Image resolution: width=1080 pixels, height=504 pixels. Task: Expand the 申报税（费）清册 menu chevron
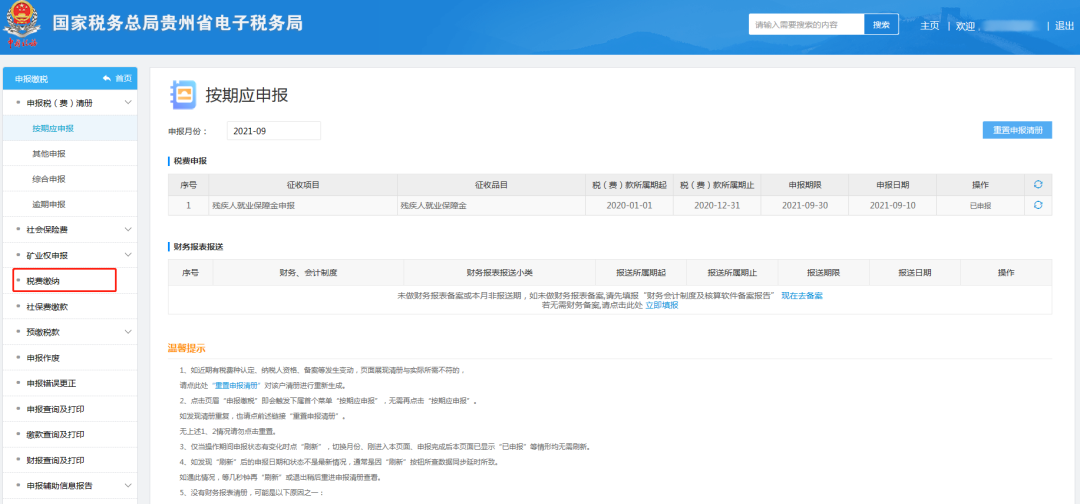point(128,103)
